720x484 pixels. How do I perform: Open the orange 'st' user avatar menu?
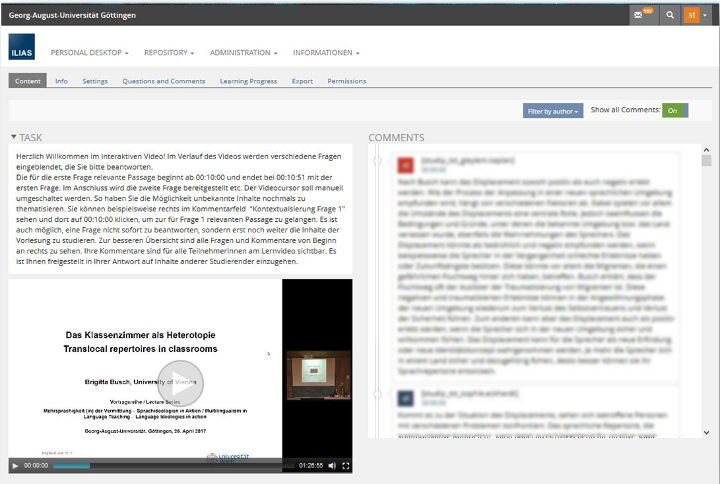(695, 16)
